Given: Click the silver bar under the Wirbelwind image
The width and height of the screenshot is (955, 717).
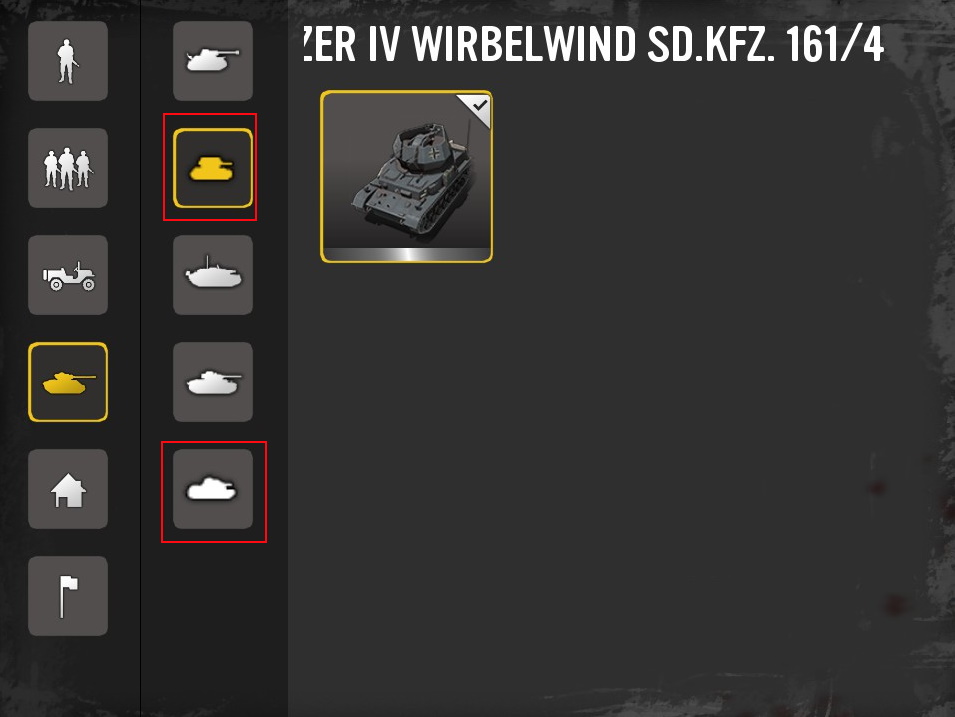Looking at the screenshot, I should click(406, 254).
